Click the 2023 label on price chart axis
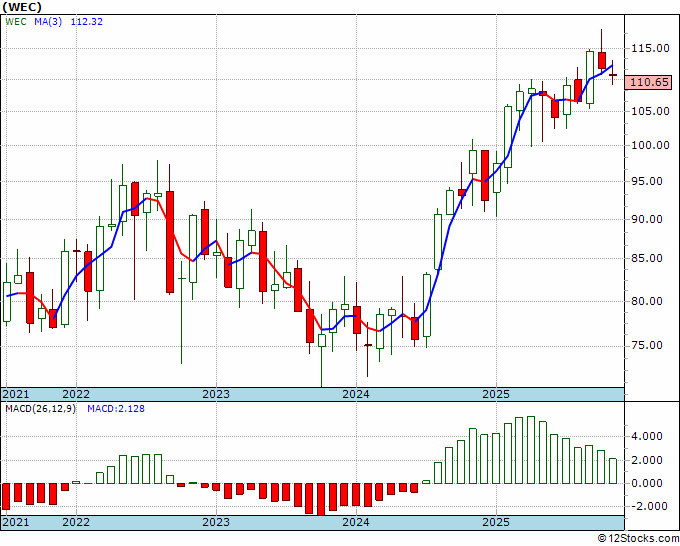 click(216, 394)
